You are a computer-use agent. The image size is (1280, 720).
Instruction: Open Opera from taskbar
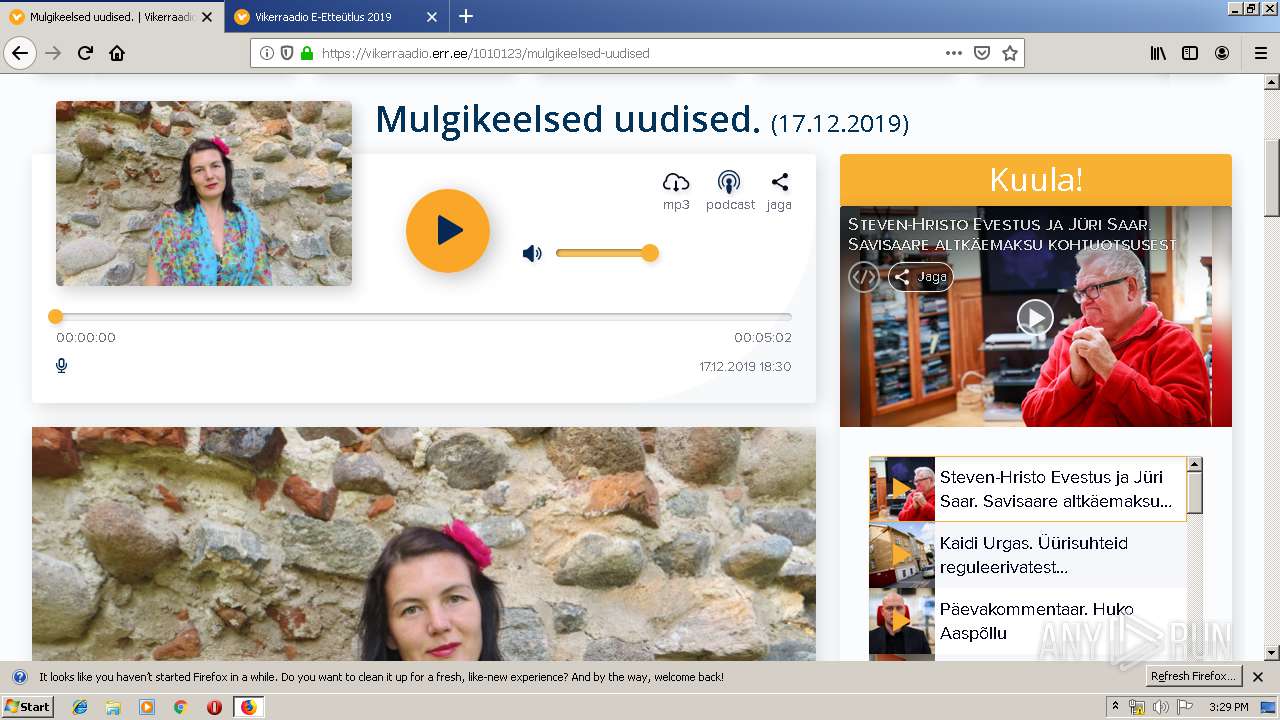coord(214,707)
